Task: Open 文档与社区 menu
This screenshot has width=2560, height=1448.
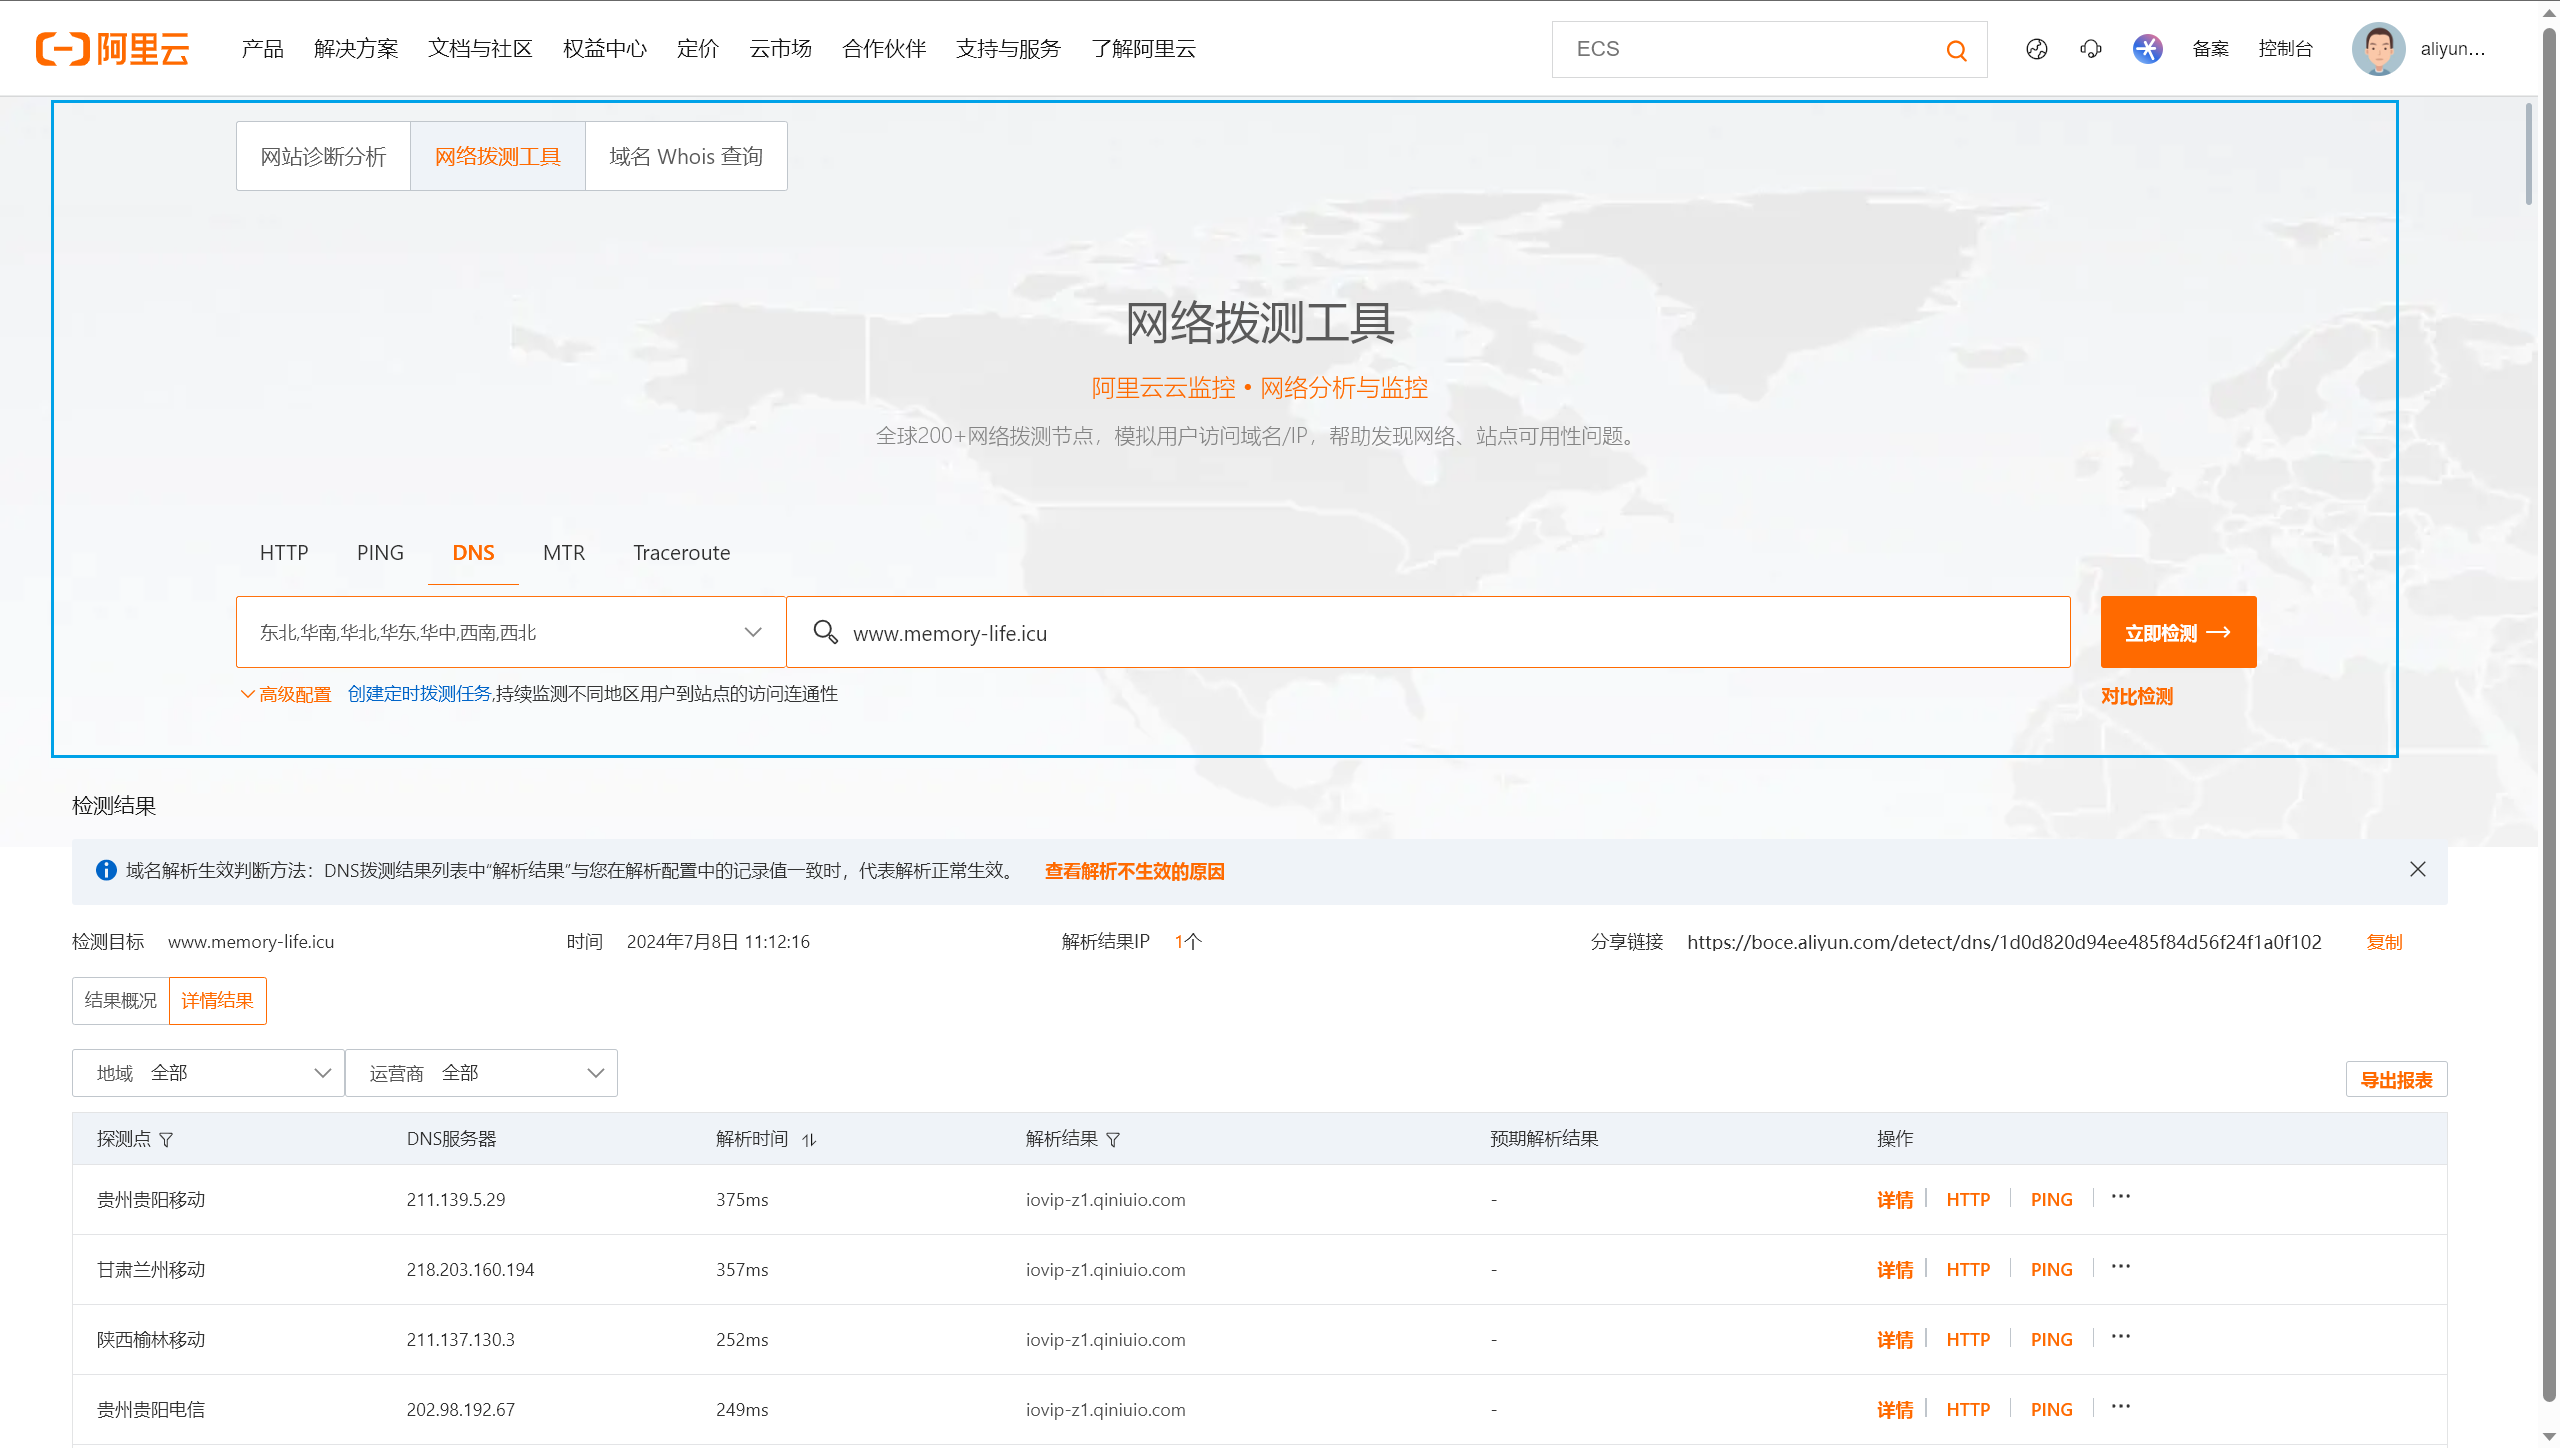Action: [x=480, y=49]
